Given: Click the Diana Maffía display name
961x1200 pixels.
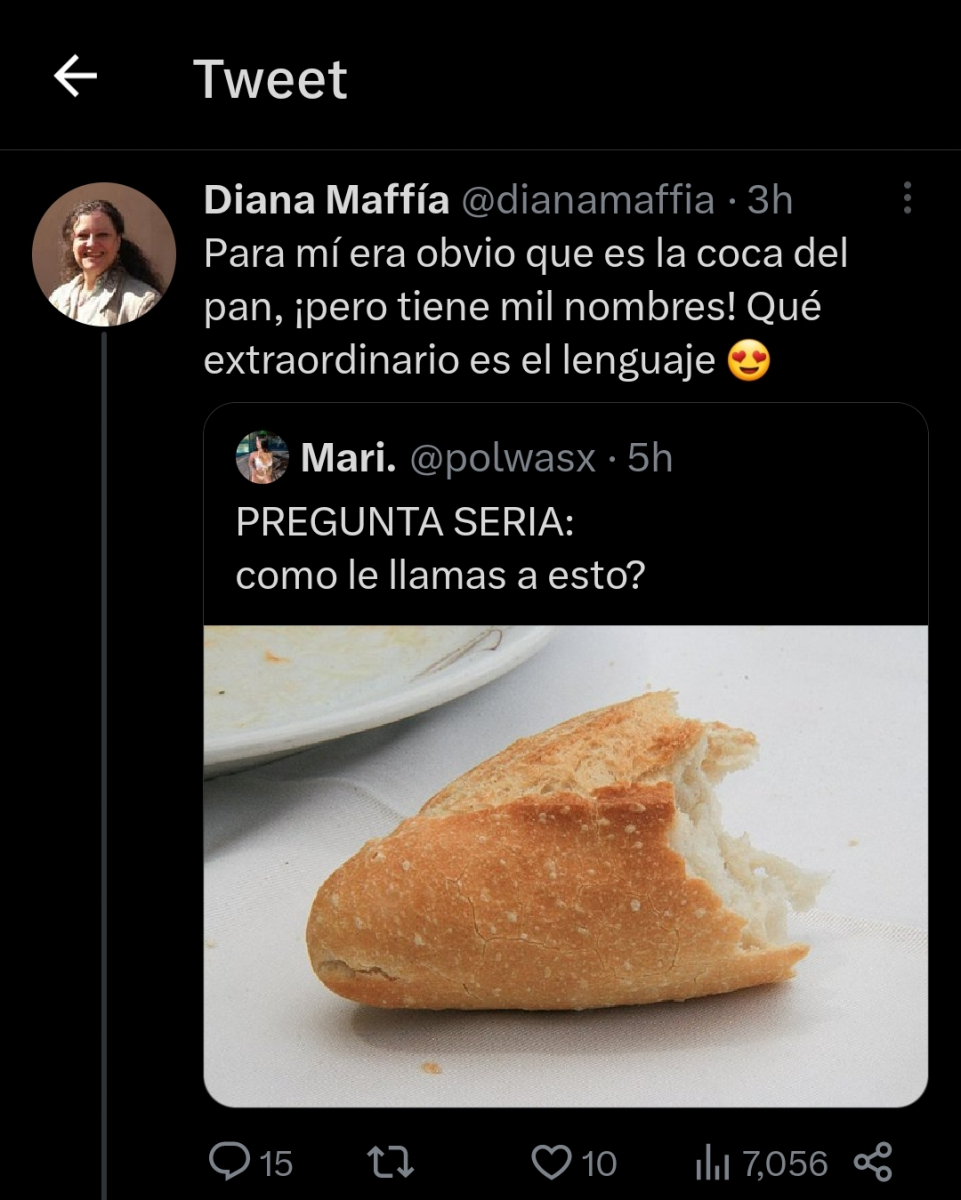Looking at the screenshot, I should tap(326, 201).
